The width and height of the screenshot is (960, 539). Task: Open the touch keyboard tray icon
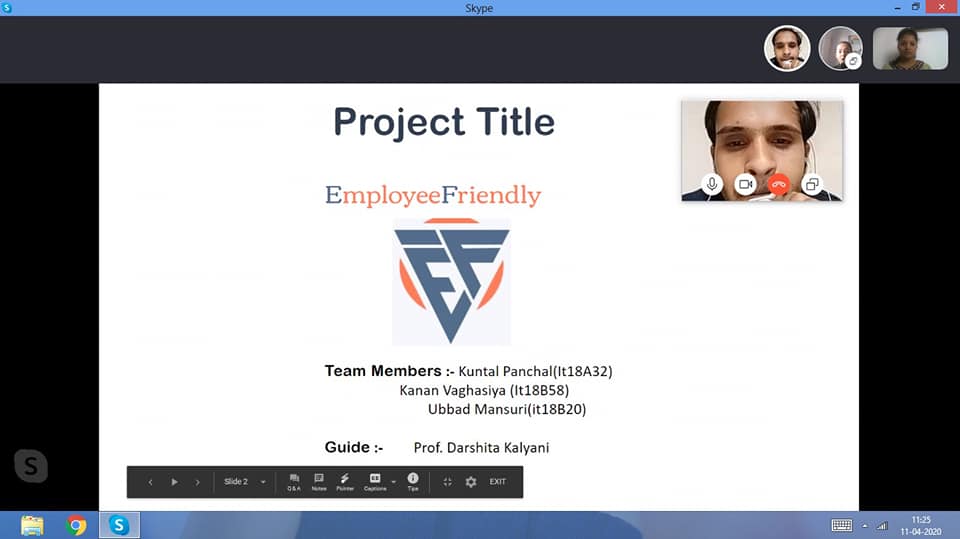click(x=842, y=525)
